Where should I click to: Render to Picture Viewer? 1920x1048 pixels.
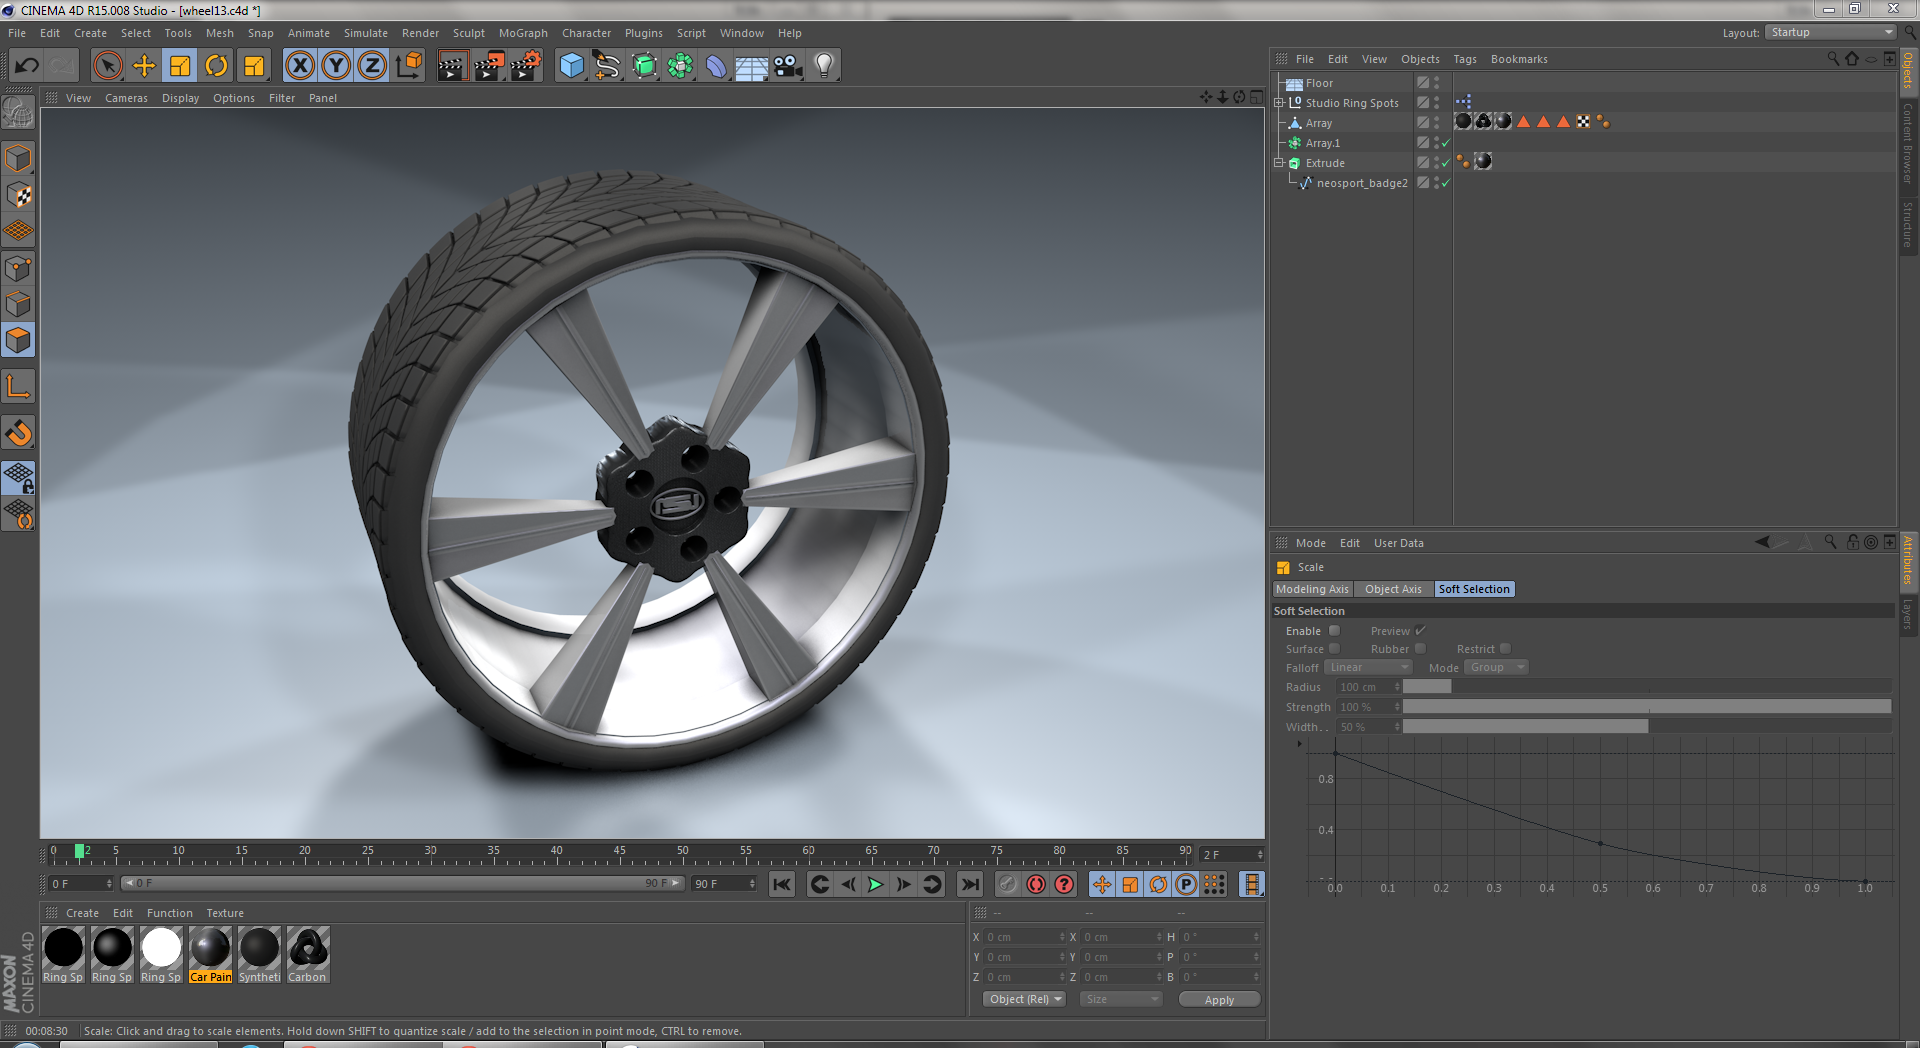pyautogui.click(x=489, y=66)
